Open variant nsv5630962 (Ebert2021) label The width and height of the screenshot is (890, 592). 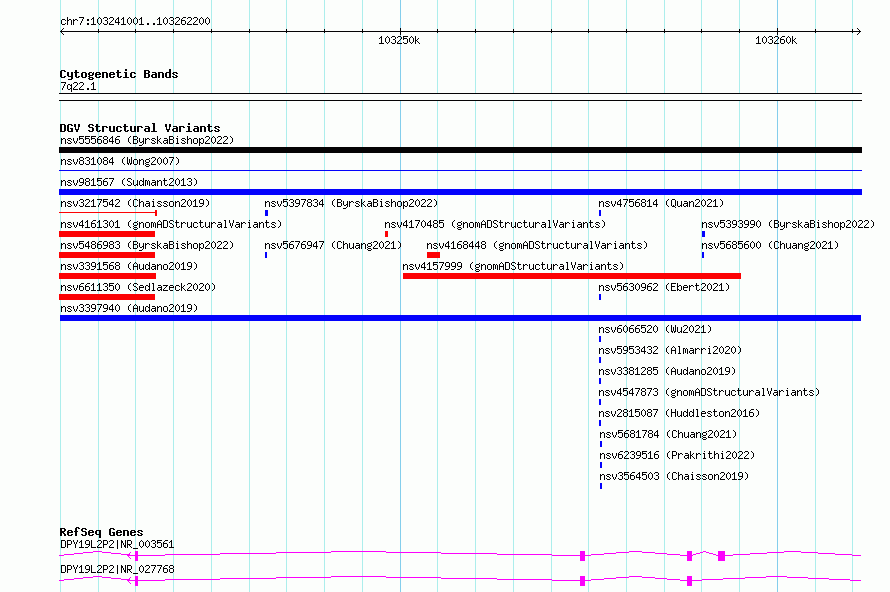[664, 287]
